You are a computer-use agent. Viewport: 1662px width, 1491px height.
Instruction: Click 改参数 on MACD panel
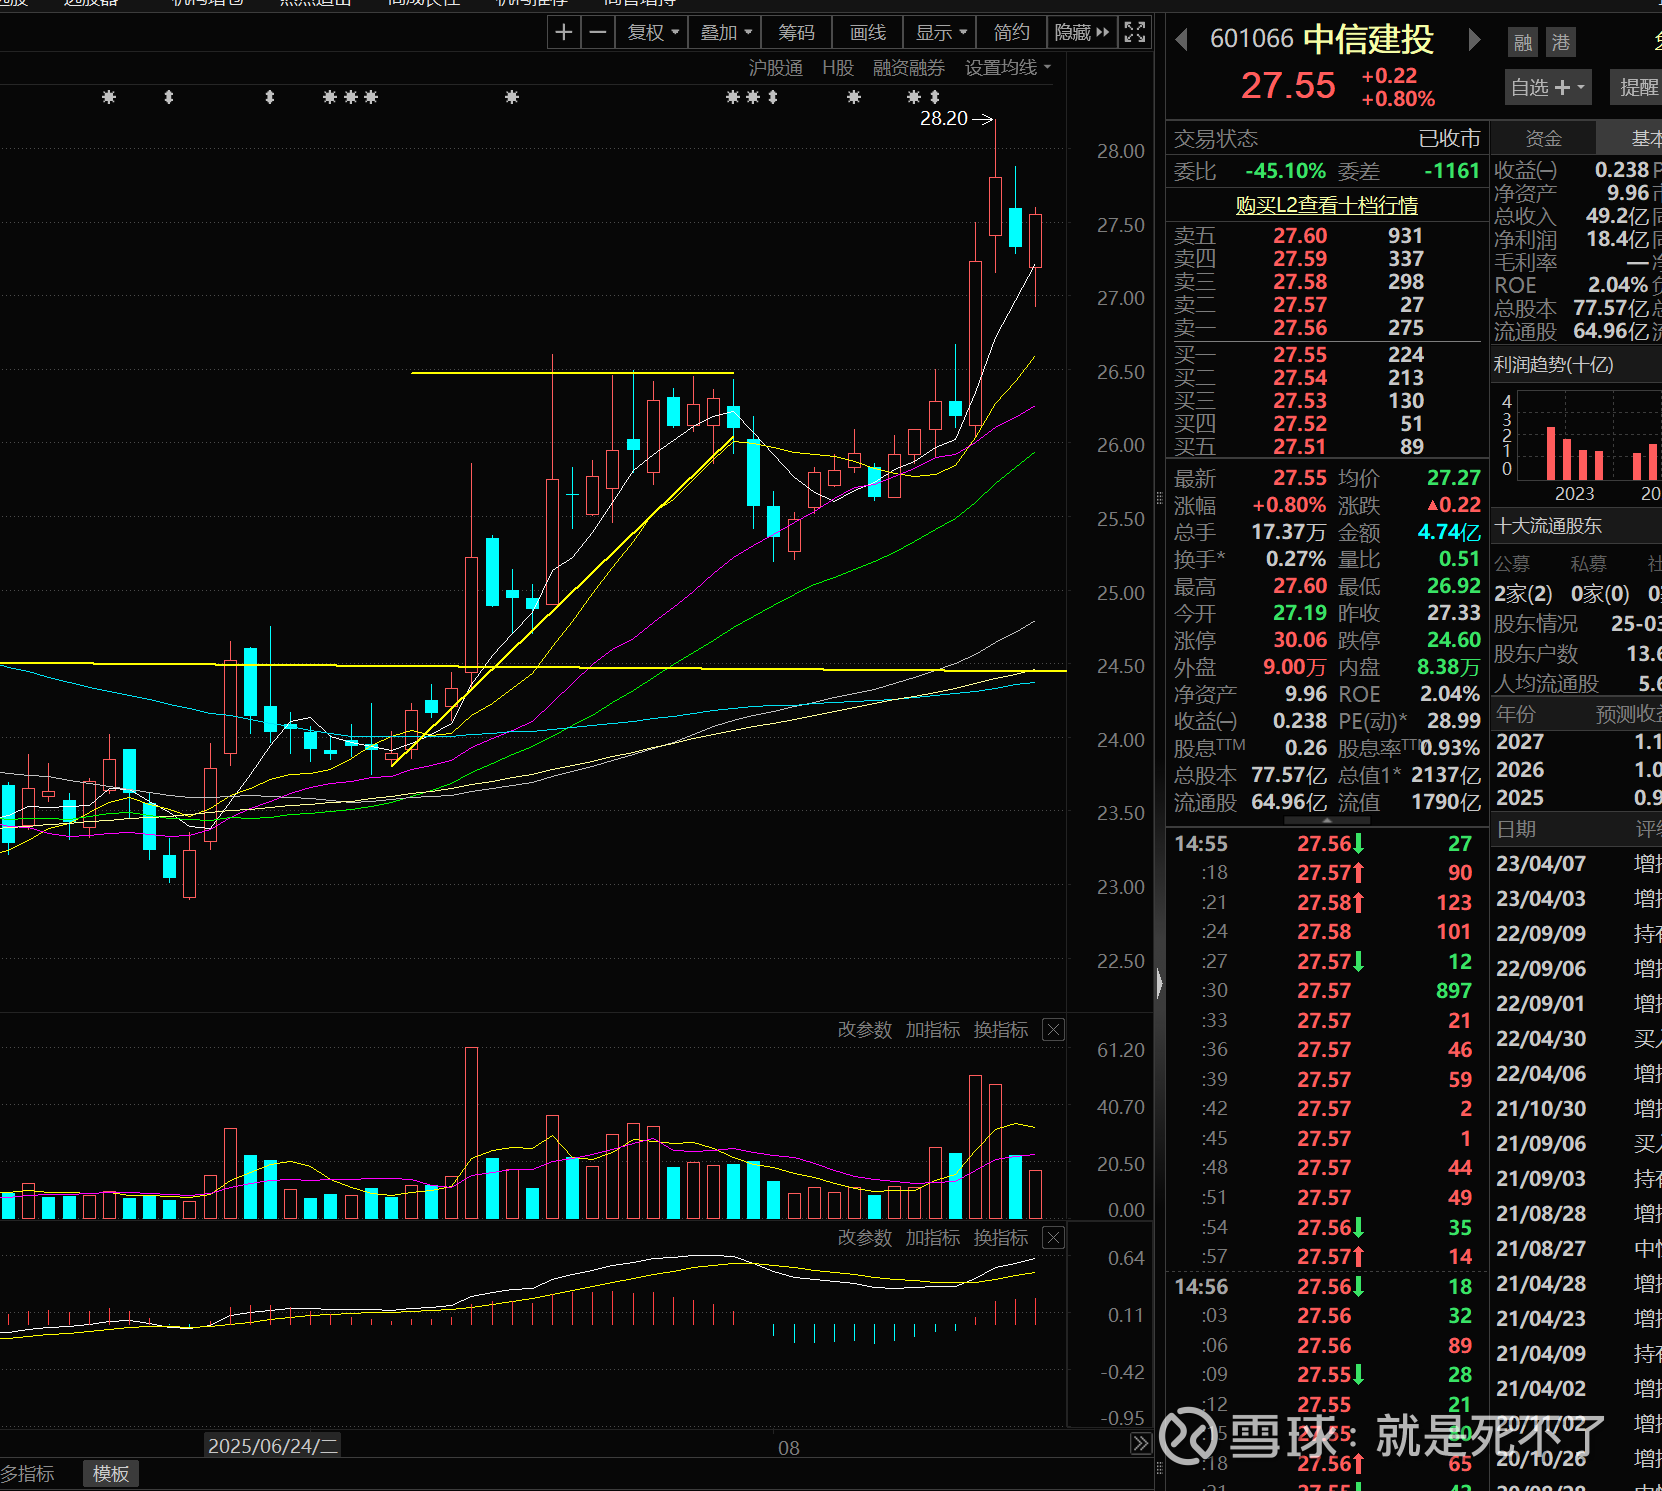[x=864, y=1238]
